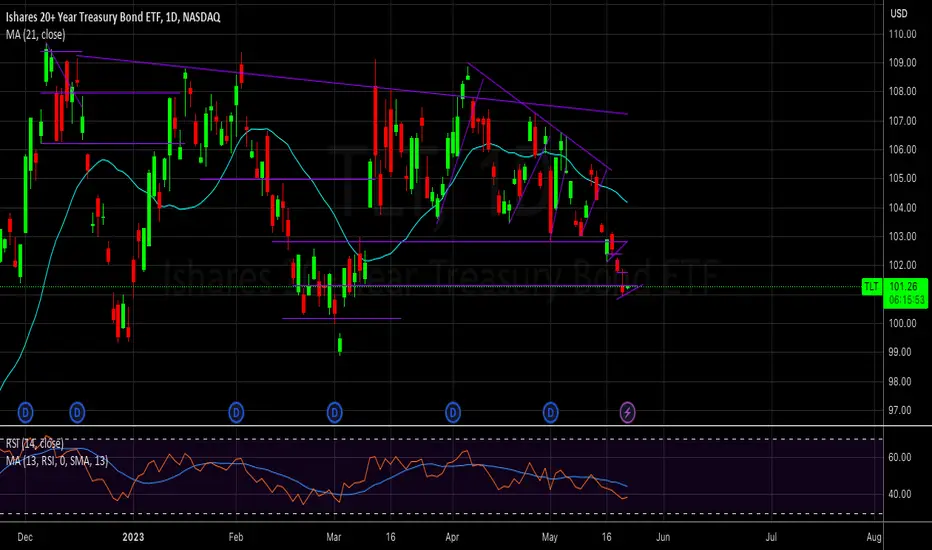Click the May date label on the time axis
The height and width of the screenshot is (550, 932).
point(550,538)
